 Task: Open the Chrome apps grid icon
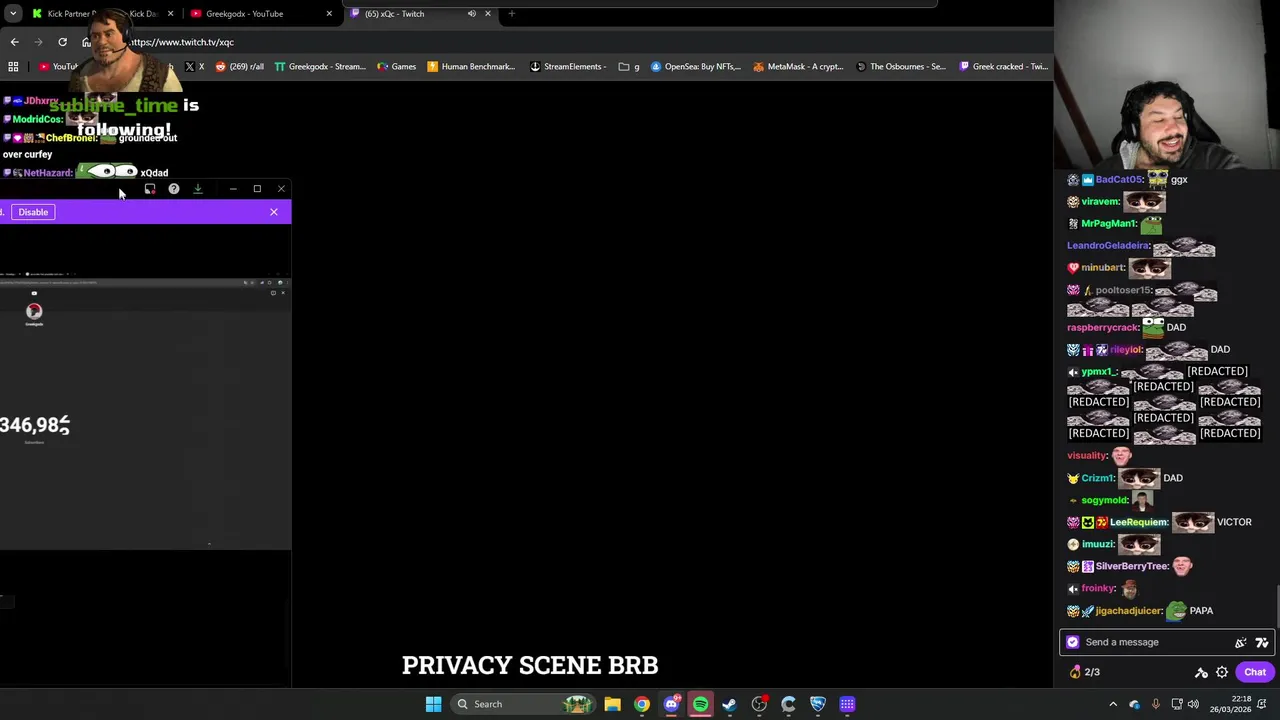click(x=13, y=66)
